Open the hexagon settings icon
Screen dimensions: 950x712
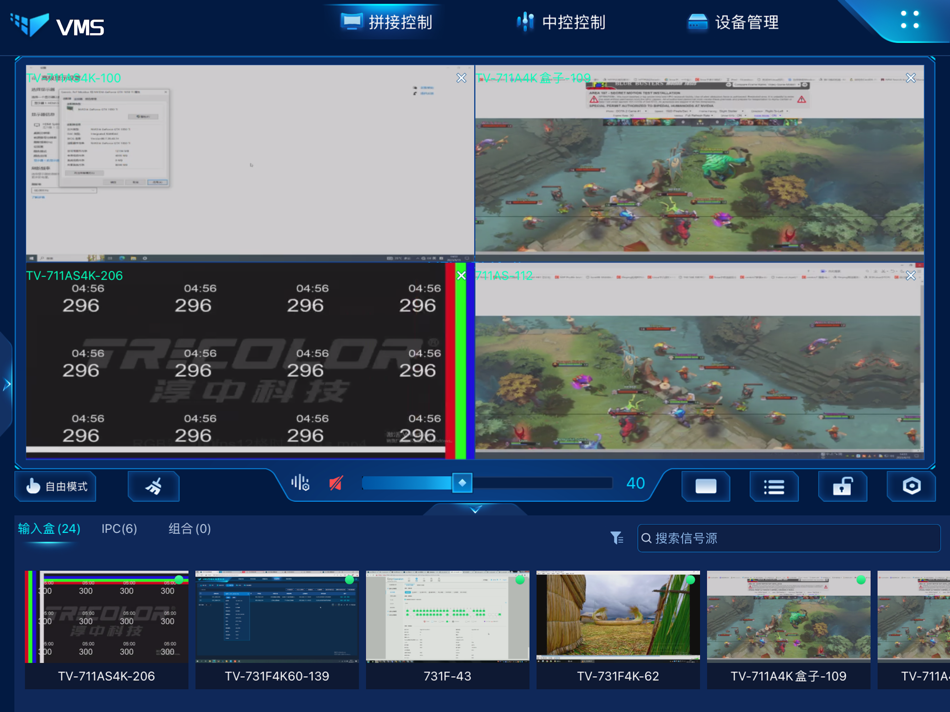point(911,486)
